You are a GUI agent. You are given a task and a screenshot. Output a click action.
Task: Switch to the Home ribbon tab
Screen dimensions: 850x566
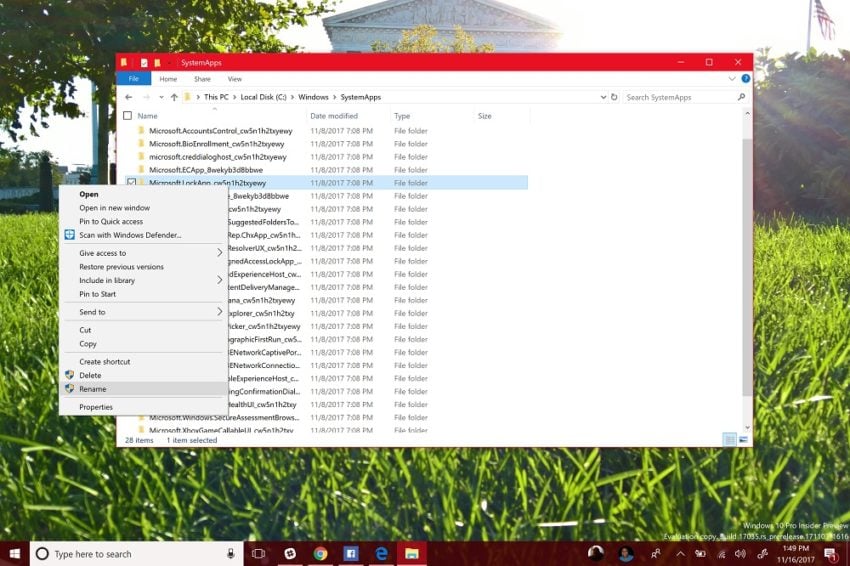point(168,79)
